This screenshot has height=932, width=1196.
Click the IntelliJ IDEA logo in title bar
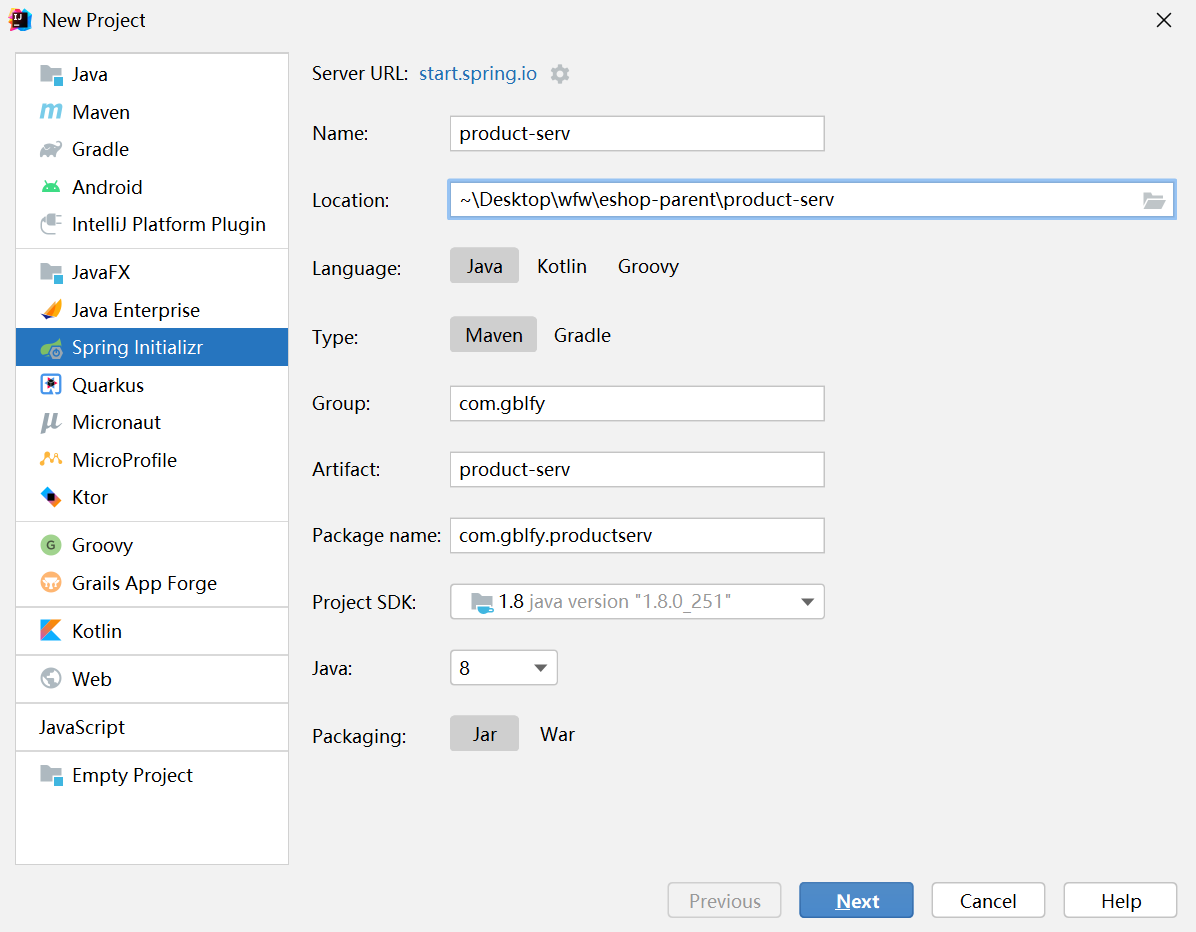coord(20,20)
